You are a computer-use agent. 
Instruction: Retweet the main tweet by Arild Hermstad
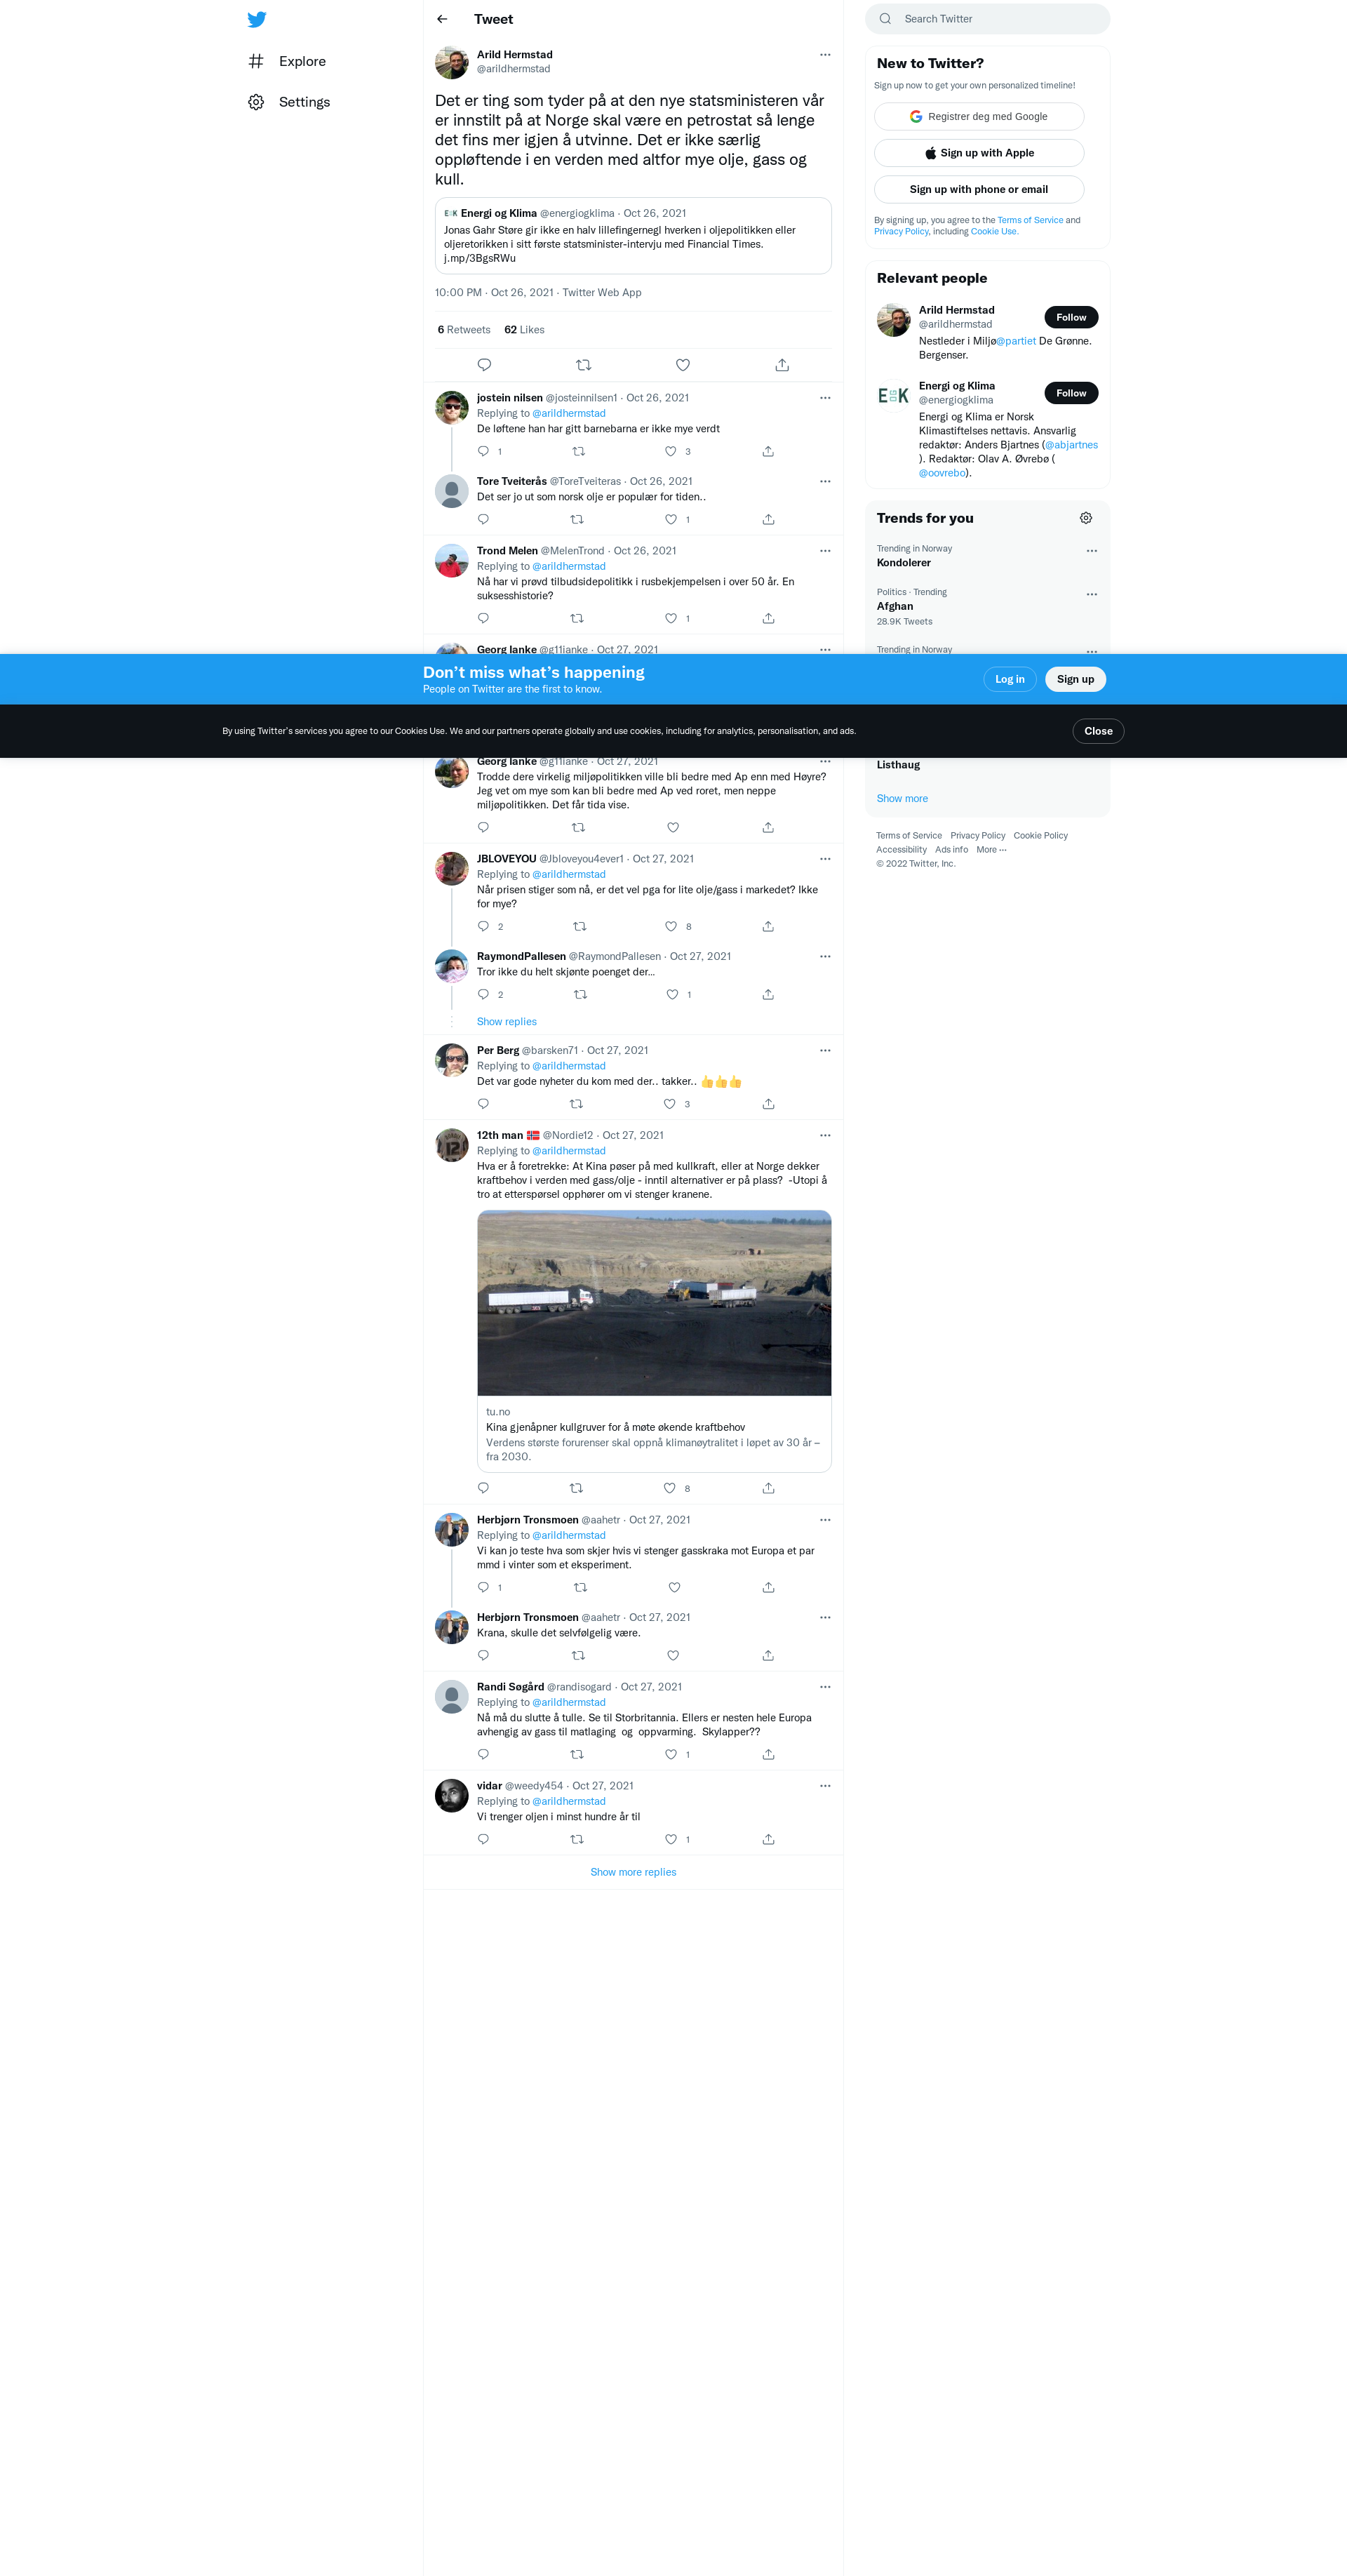583,365
